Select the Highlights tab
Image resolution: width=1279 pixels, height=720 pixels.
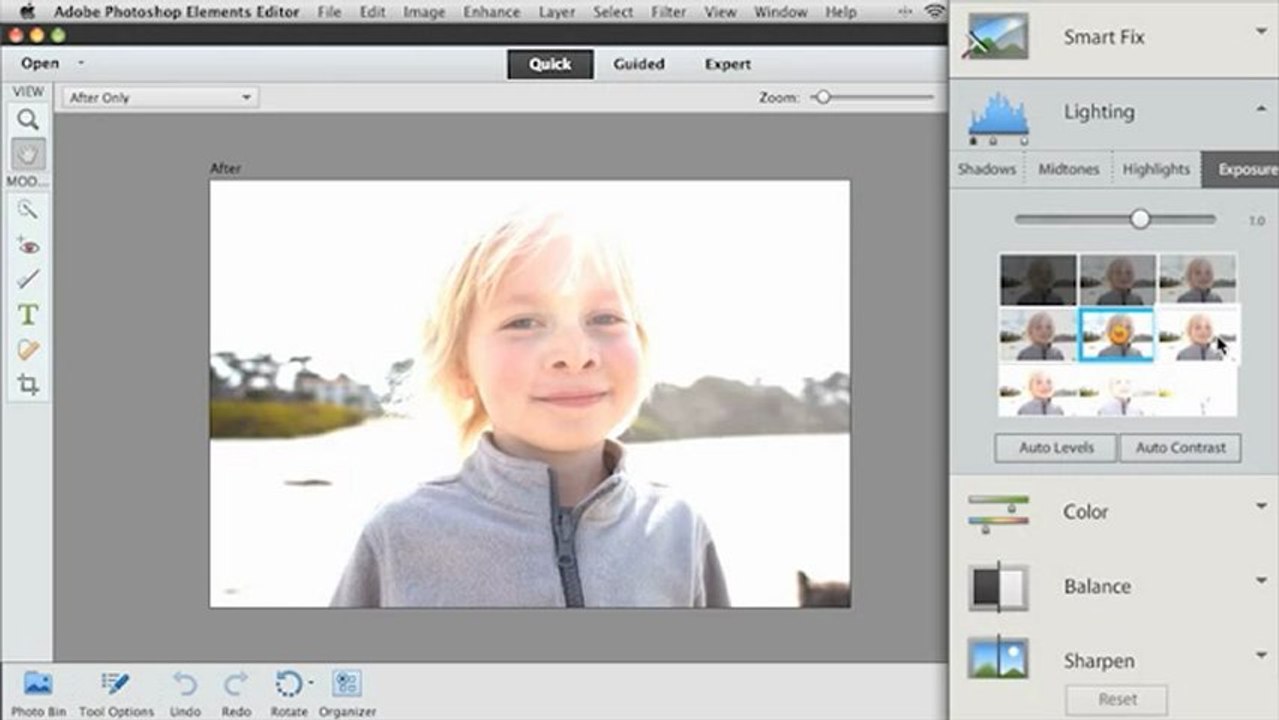(x=1155, y=169)
